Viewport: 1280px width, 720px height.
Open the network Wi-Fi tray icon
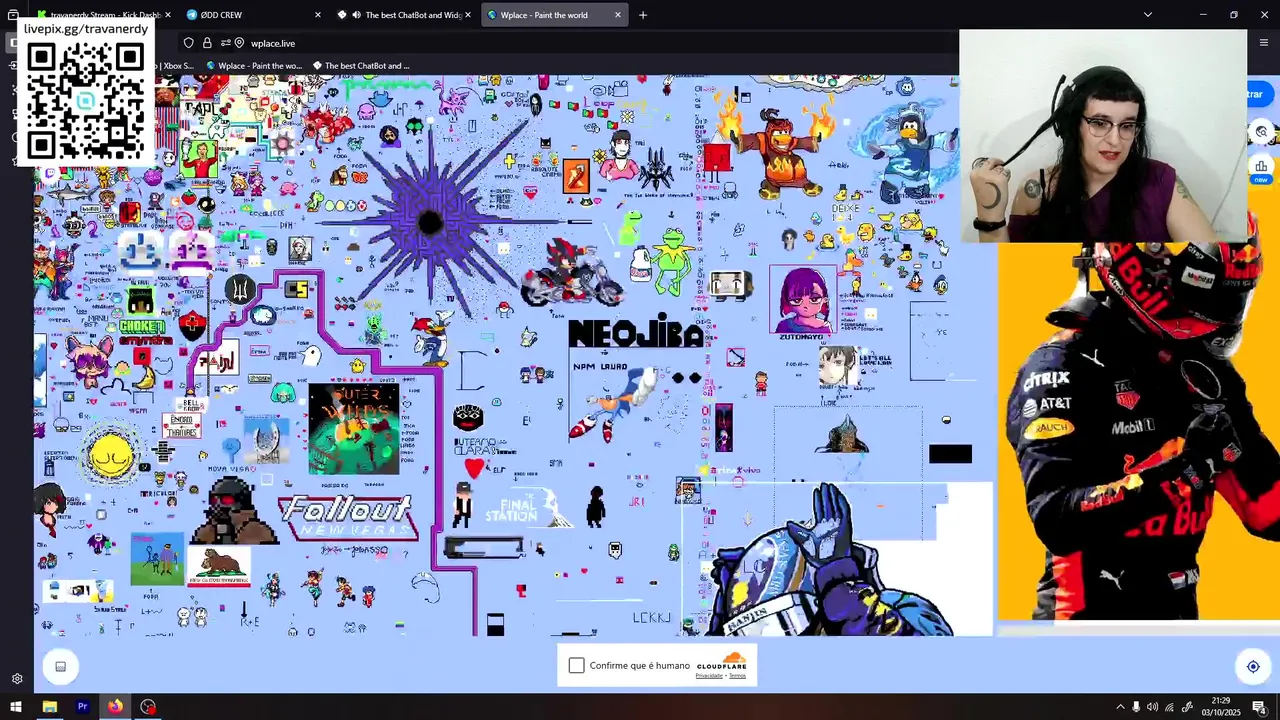click(1169, 707)
